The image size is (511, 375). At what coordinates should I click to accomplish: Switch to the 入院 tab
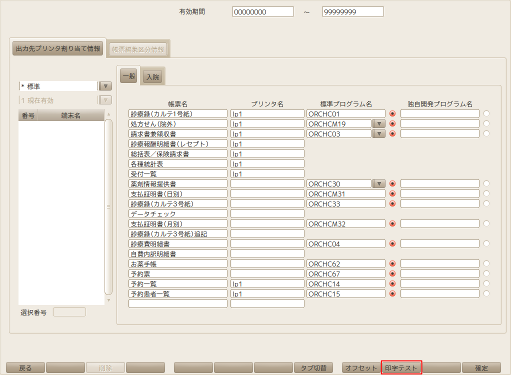(x=153, y=77)
